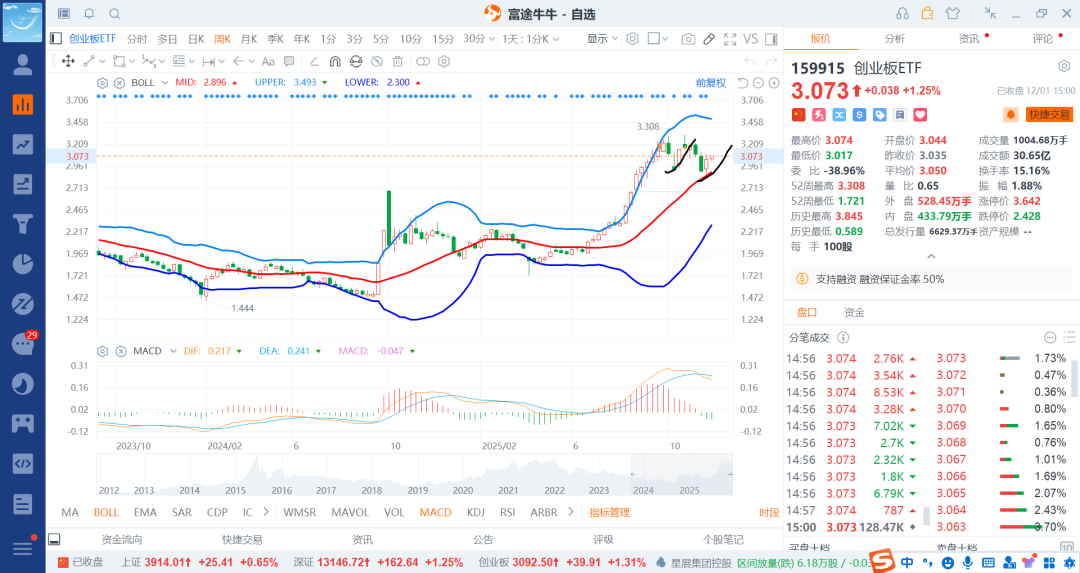
Task: Open the message bubble with 29 badge
Action: pos(24,343)
